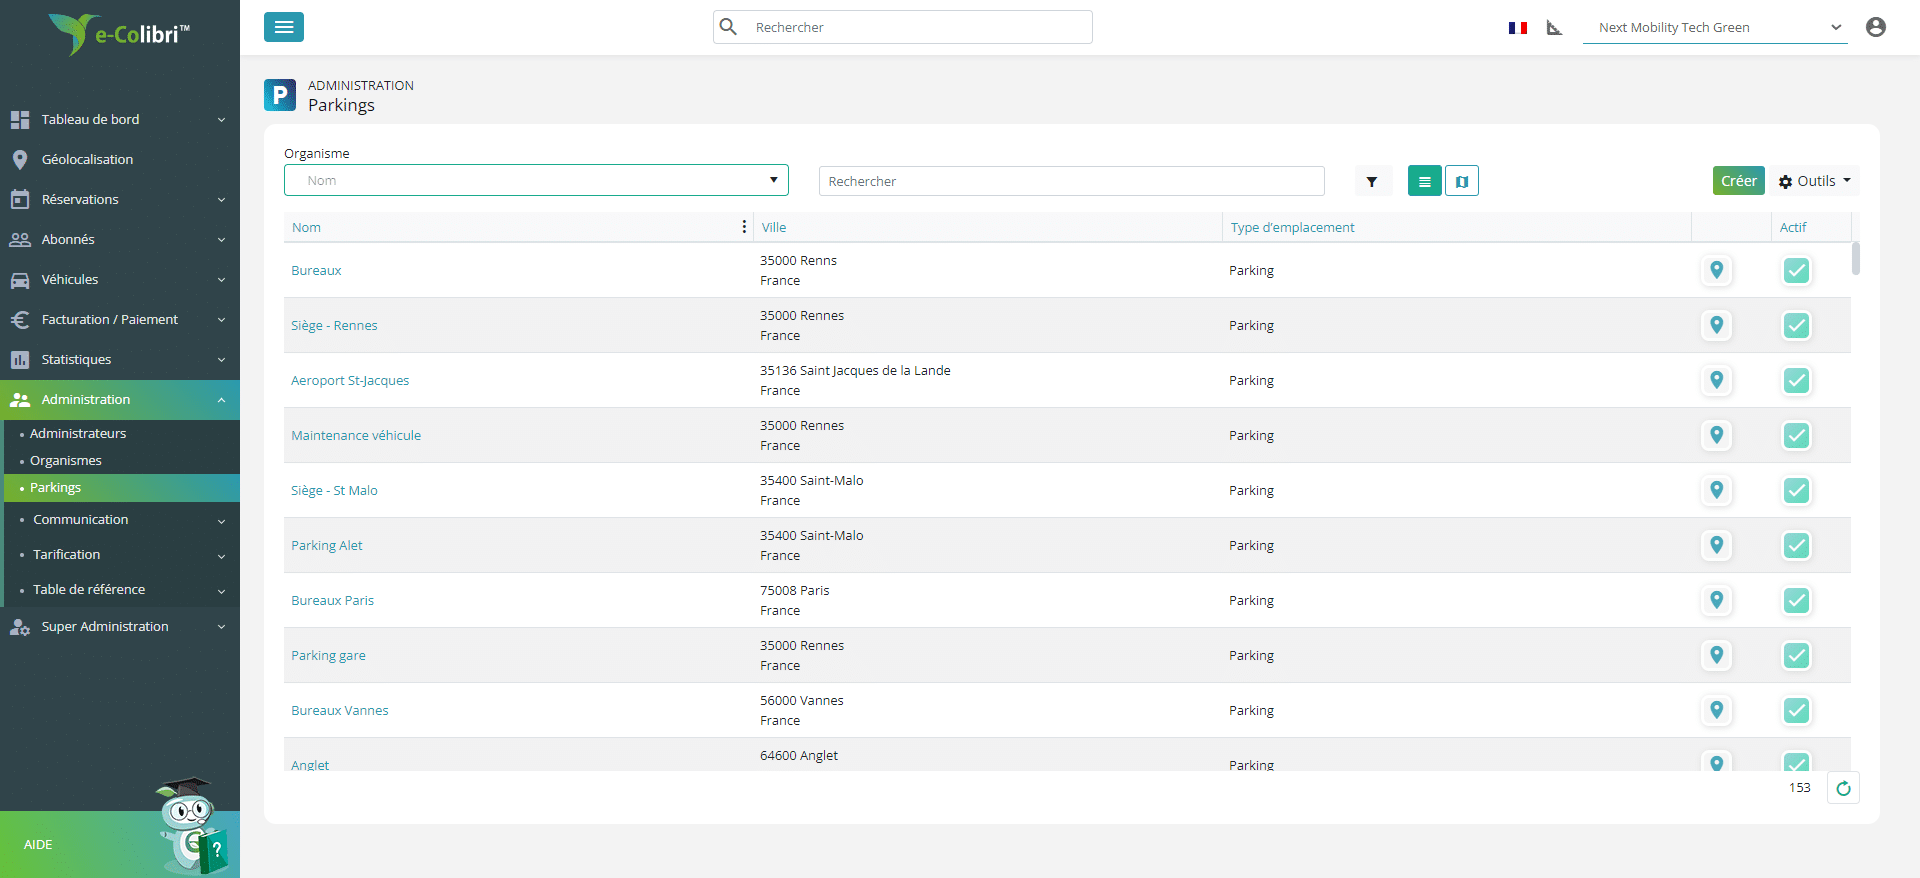Click the location pin for Maintenance véhicule

click(1717, 435)
